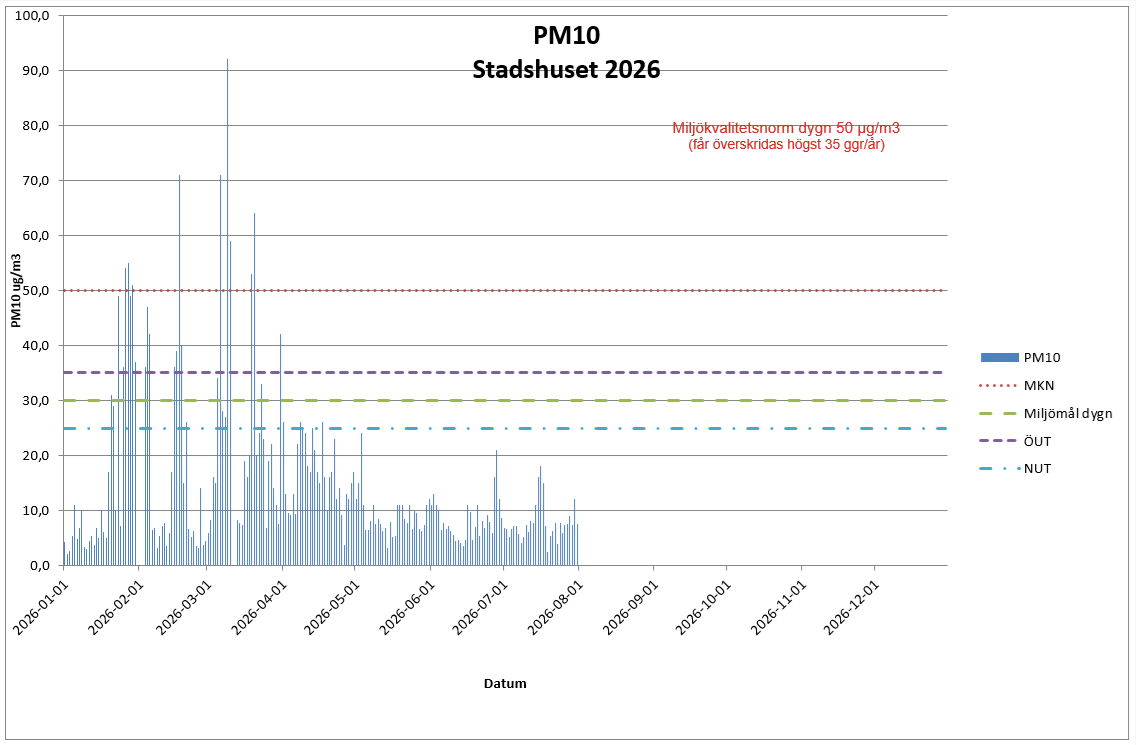The width and height of the screenshot is (1136, 745).
Task: Click the 2026-05-01 date axis label
Action: point(330,609)
